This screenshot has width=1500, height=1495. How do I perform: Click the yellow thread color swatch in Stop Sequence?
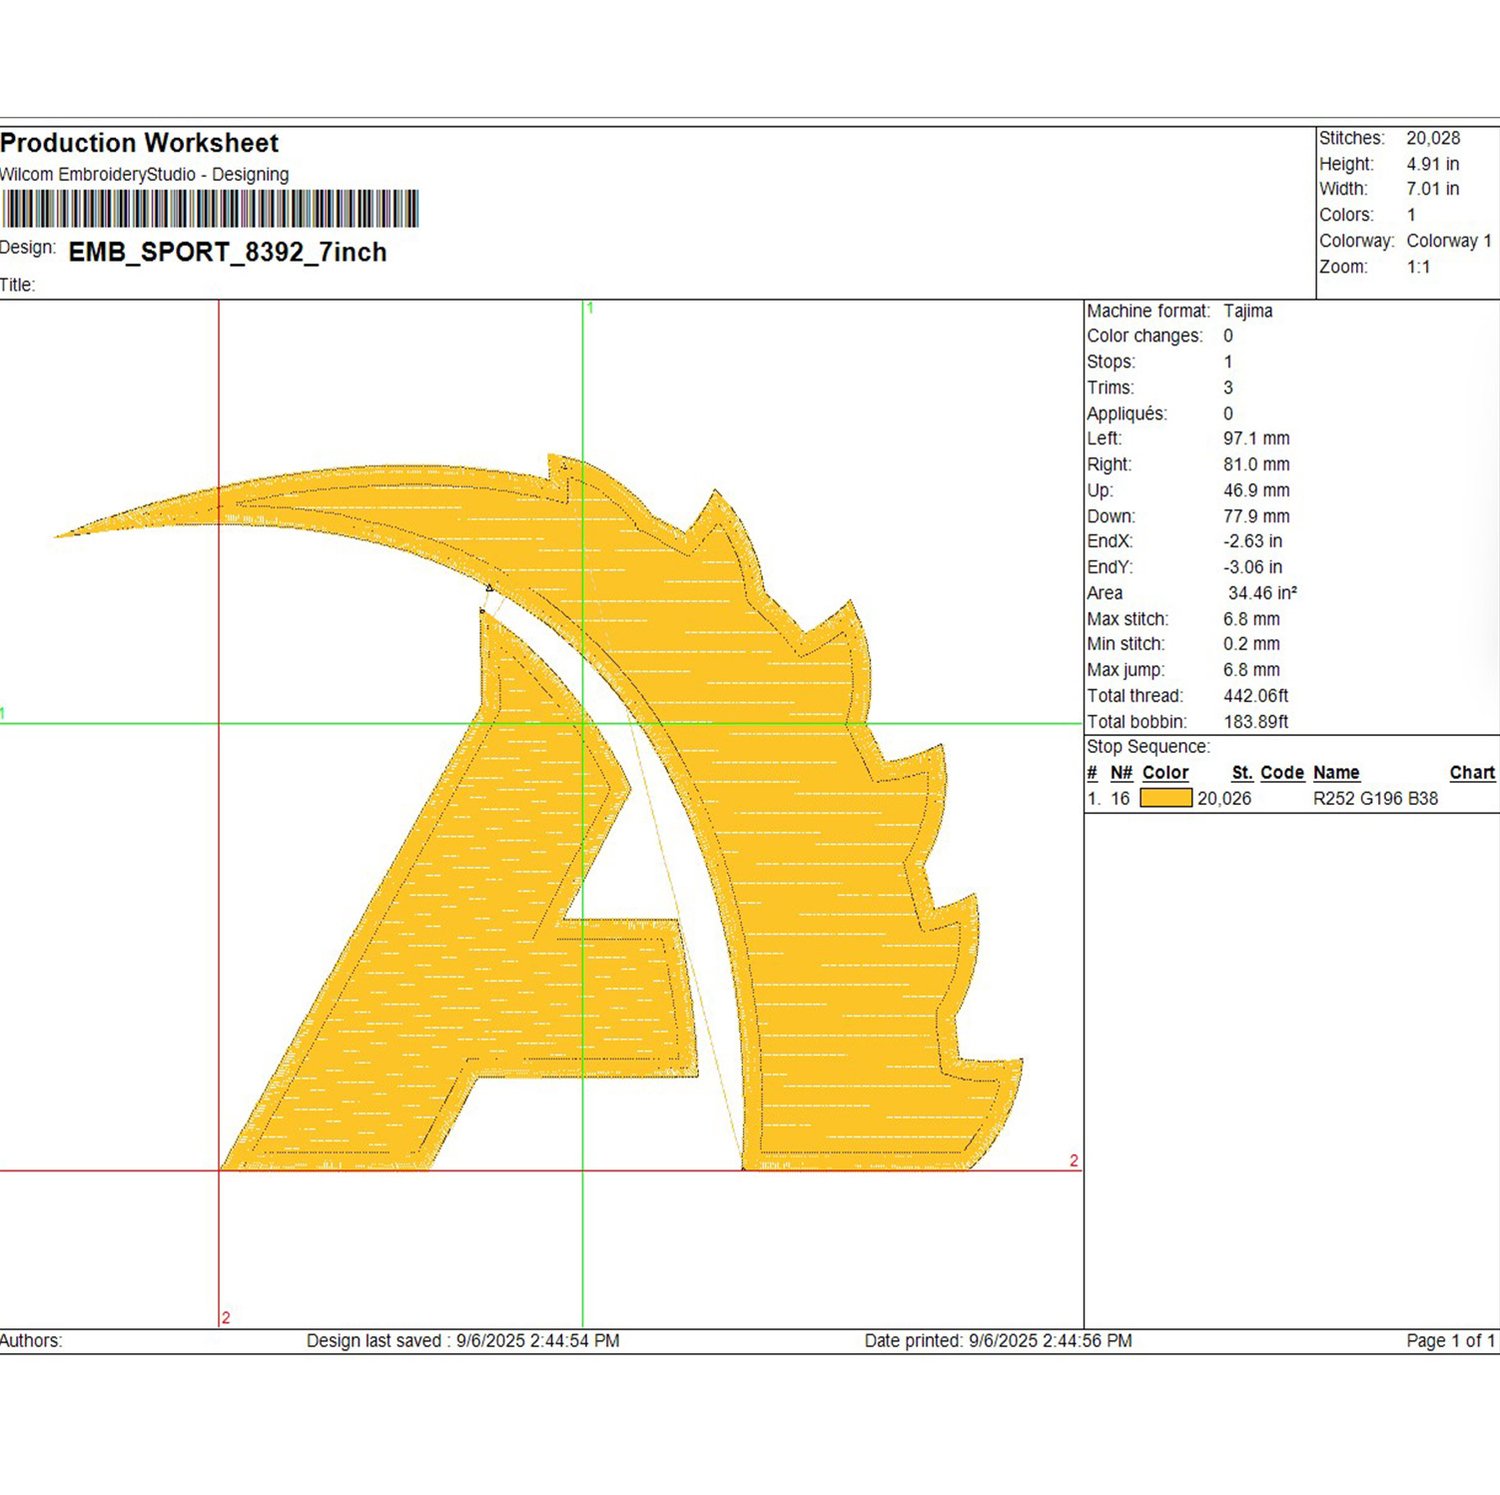(1166, 798)
